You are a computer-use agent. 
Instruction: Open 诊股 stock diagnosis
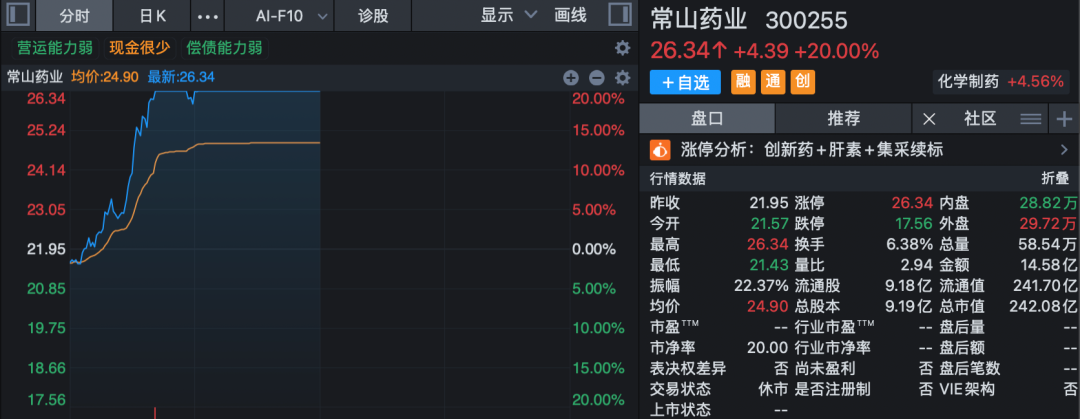pos(373,16)
